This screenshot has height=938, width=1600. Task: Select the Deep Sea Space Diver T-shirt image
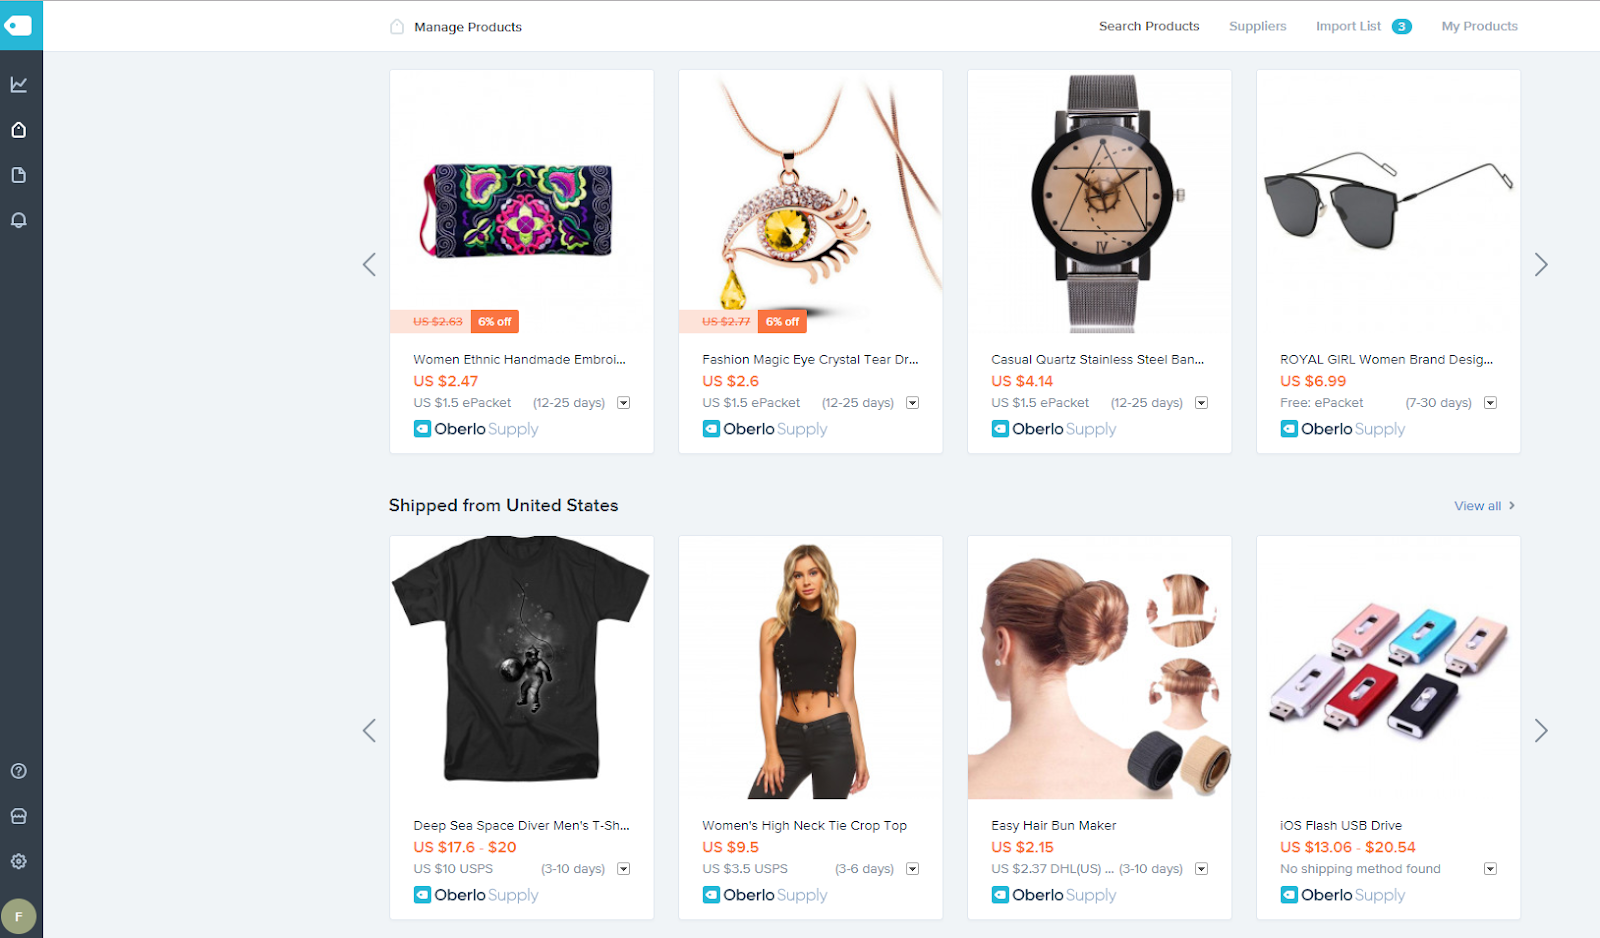[521, 667]
